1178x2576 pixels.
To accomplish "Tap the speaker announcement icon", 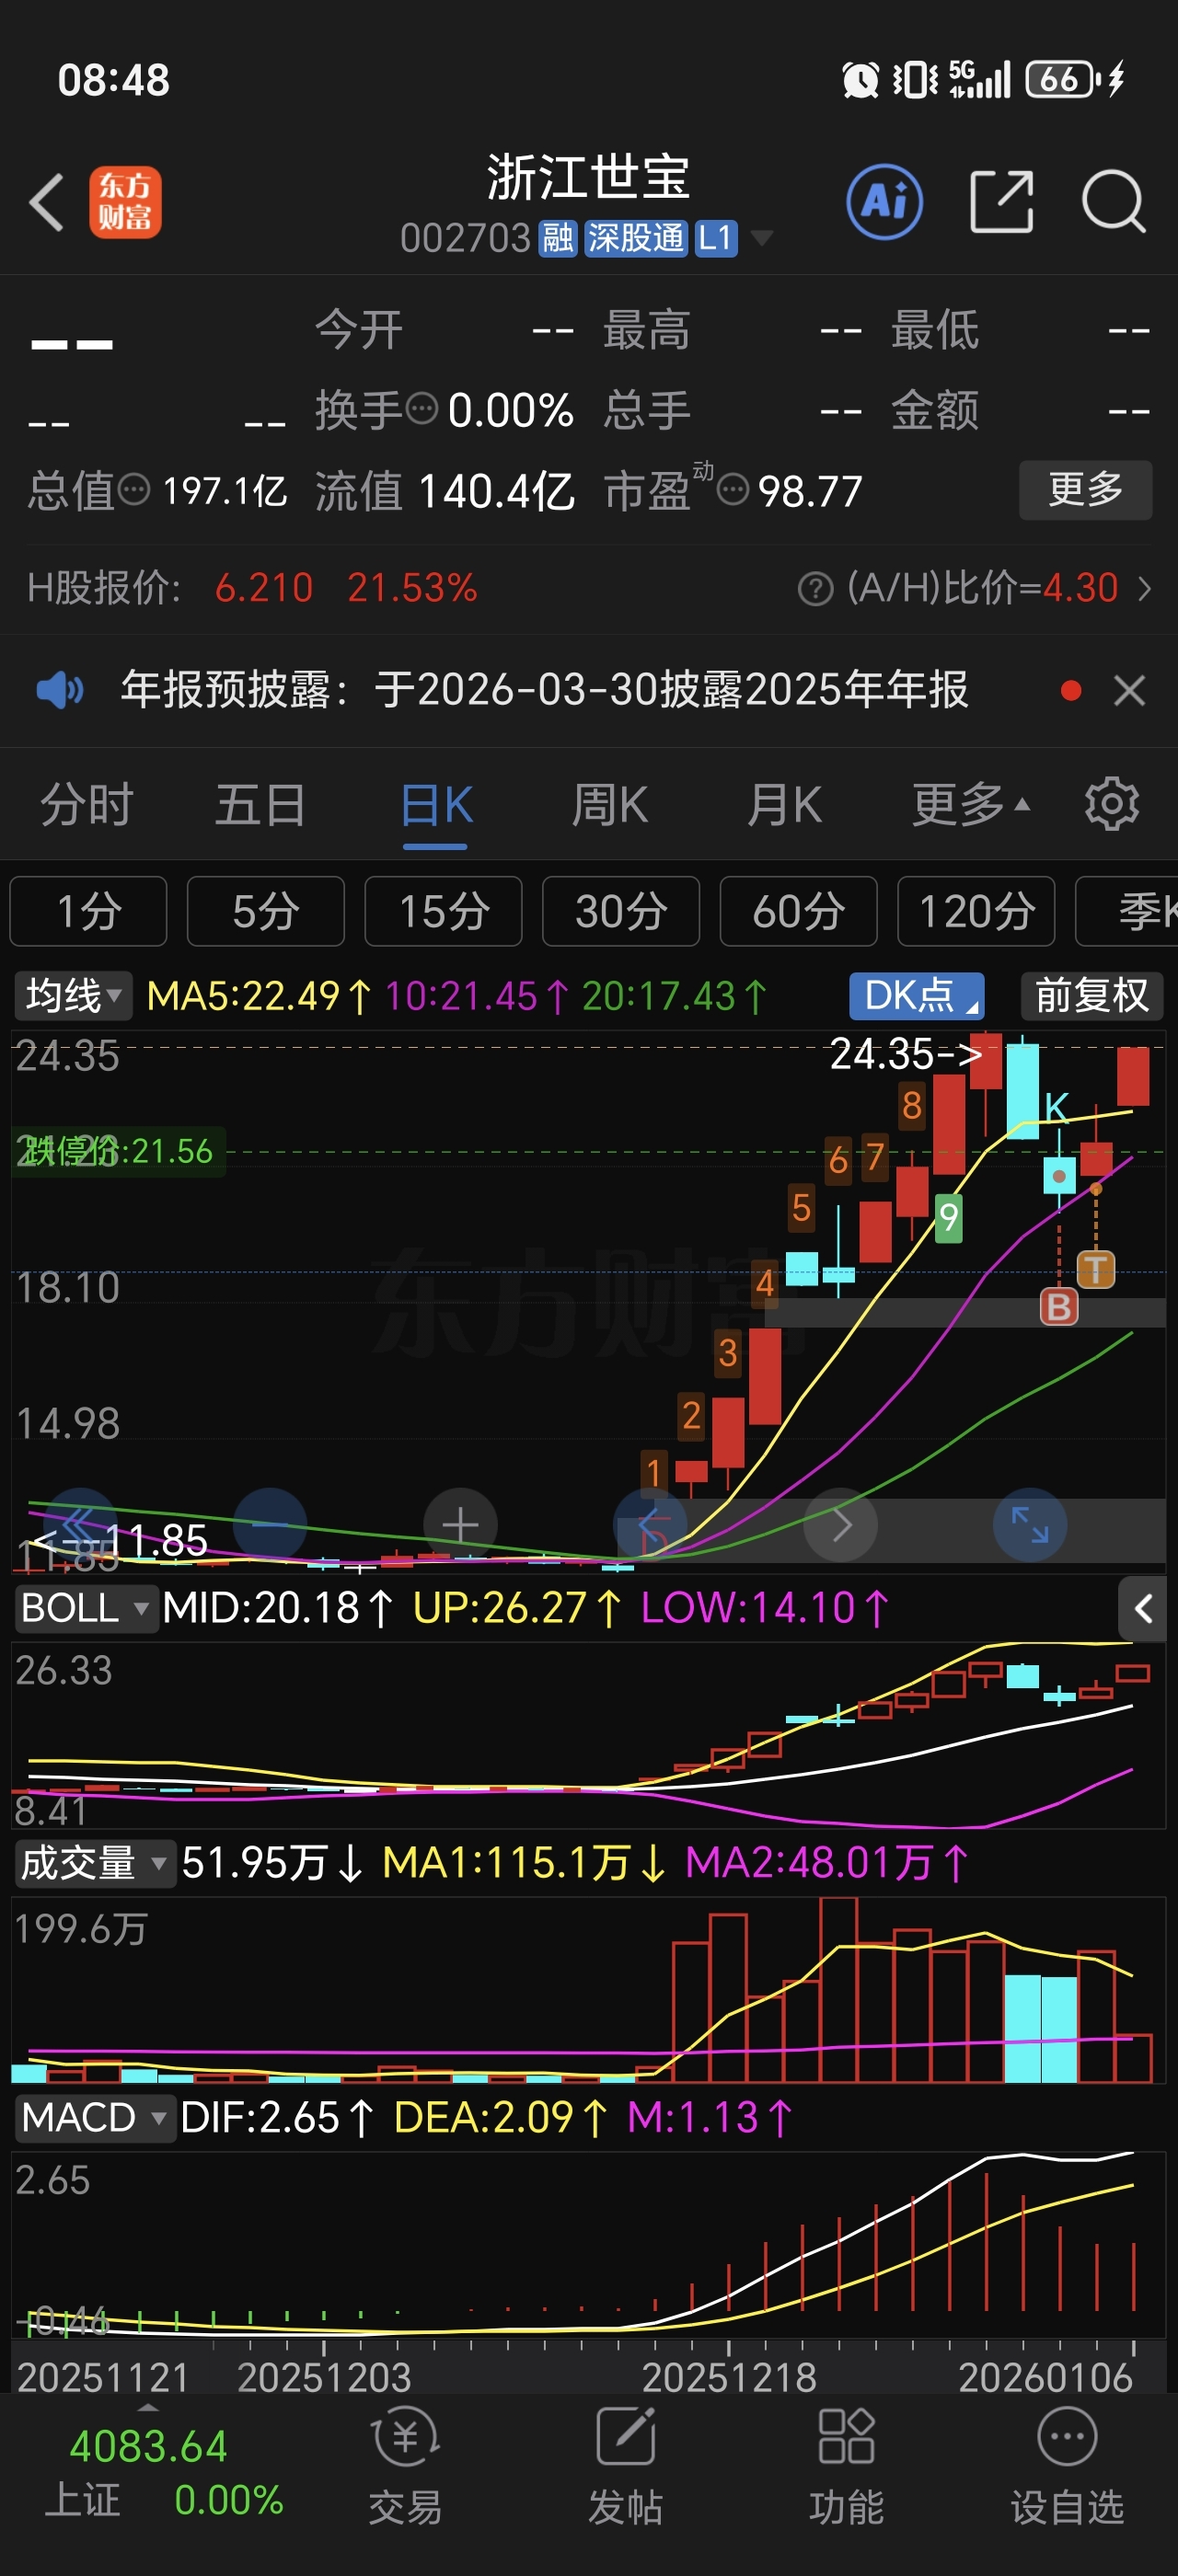I will 60,690.
